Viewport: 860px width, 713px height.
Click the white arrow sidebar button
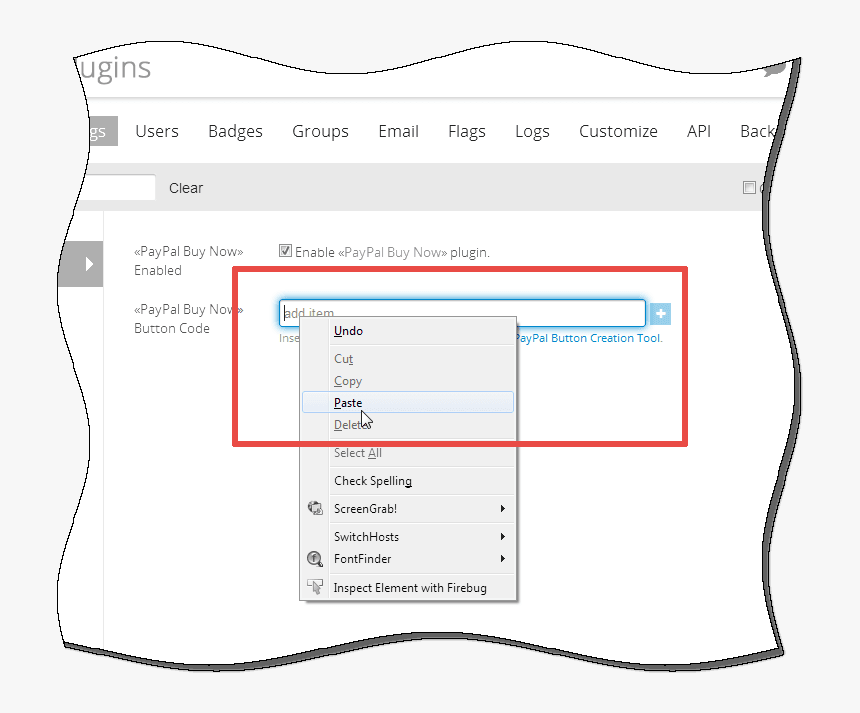click(83, 264)
